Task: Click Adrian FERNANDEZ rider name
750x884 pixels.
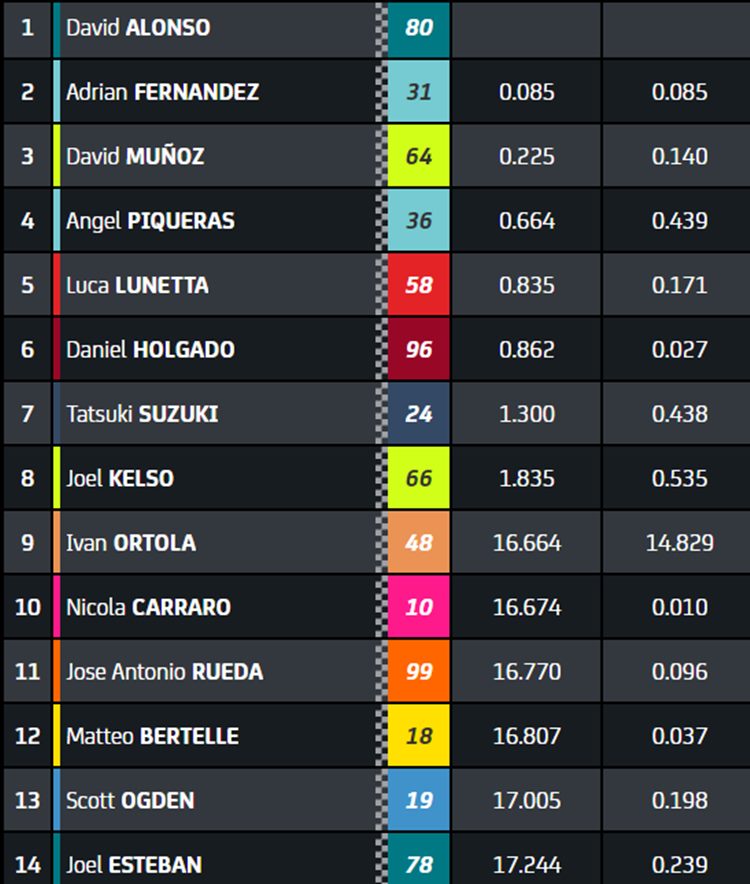Action: click(x=162, y=92)
